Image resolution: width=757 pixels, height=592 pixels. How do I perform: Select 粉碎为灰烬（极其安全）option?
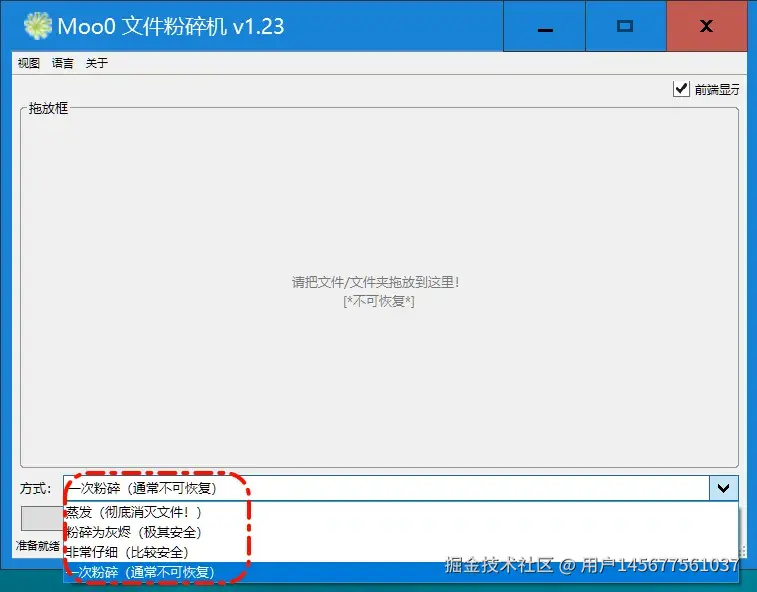tap(401, 532)
